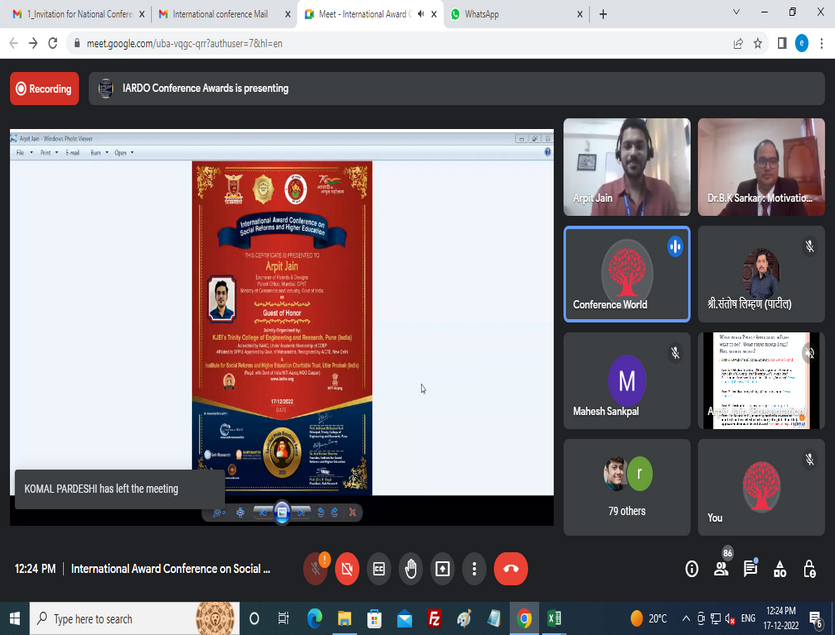Open the 79 others participants tile

(x=627, y=487)
